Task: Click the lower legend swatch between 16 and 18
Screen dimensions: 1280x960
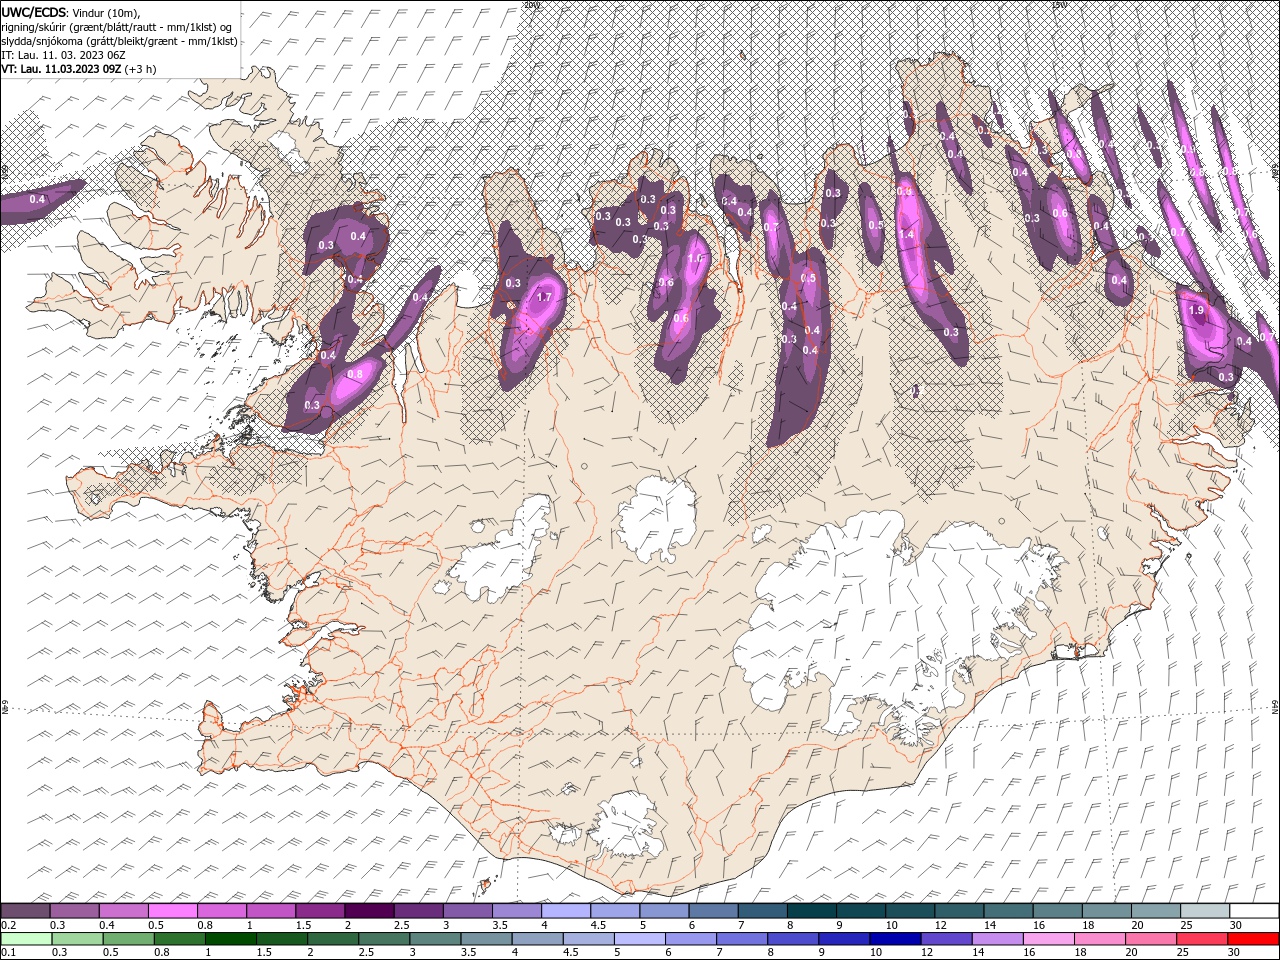Action: coord(1048,939)
